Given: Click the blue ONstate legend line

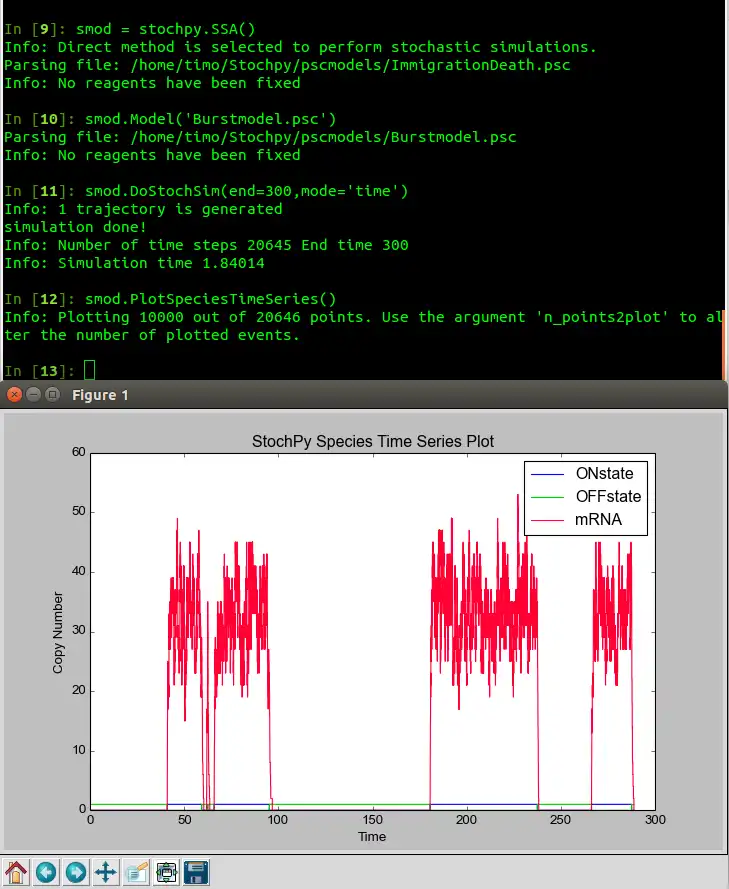Looking at the screenshot, I should (548, 474).
